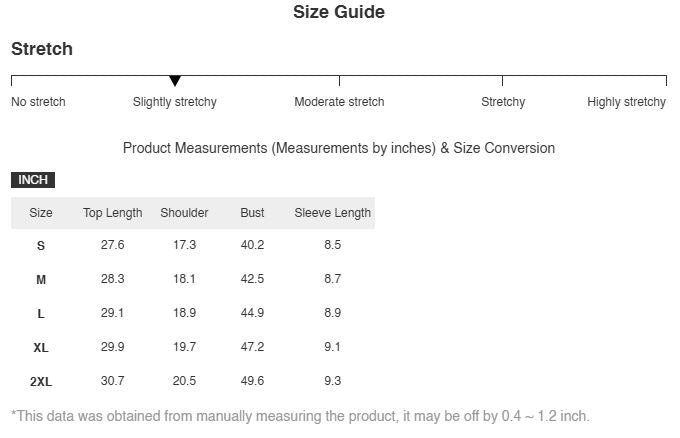Click the Size Guide title
Screen dimensions: 680x438
click(339, 13)
